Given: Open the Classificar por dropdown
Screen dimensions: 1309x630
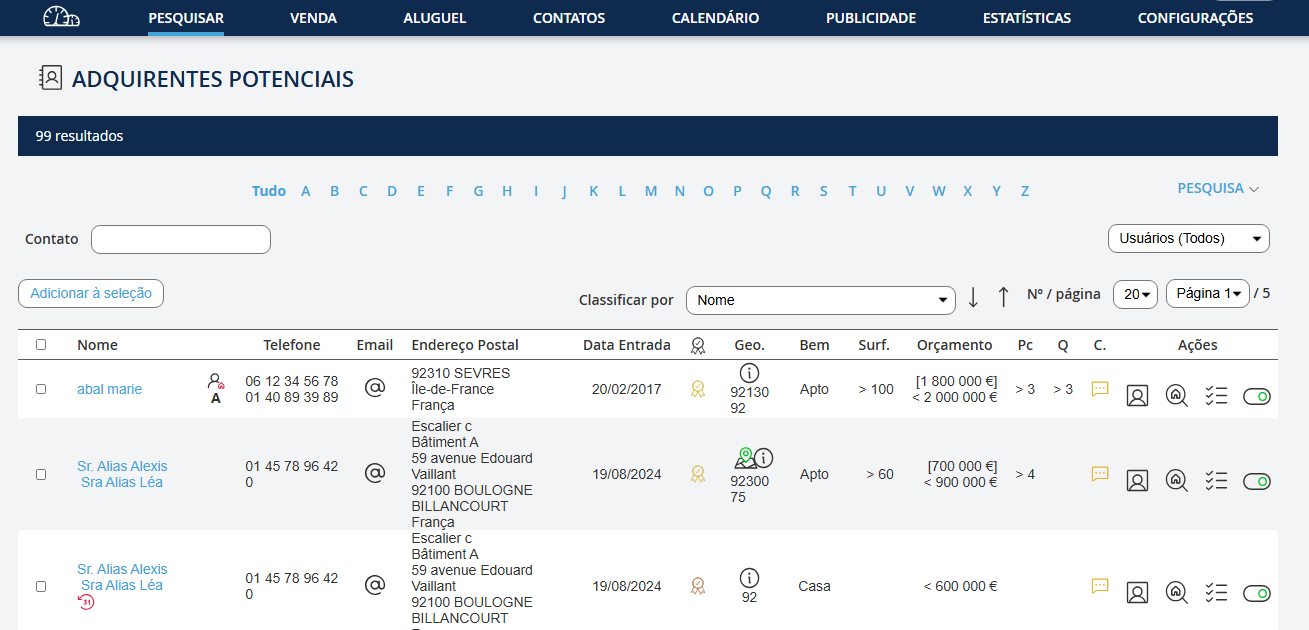Looking at the screenshot, I should (820, 300).
